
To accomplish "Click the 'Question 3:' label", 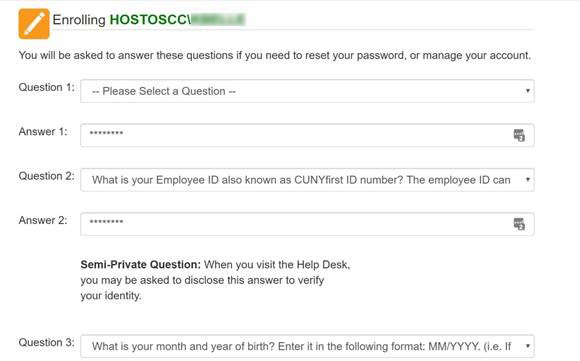I will click(47, 343).
